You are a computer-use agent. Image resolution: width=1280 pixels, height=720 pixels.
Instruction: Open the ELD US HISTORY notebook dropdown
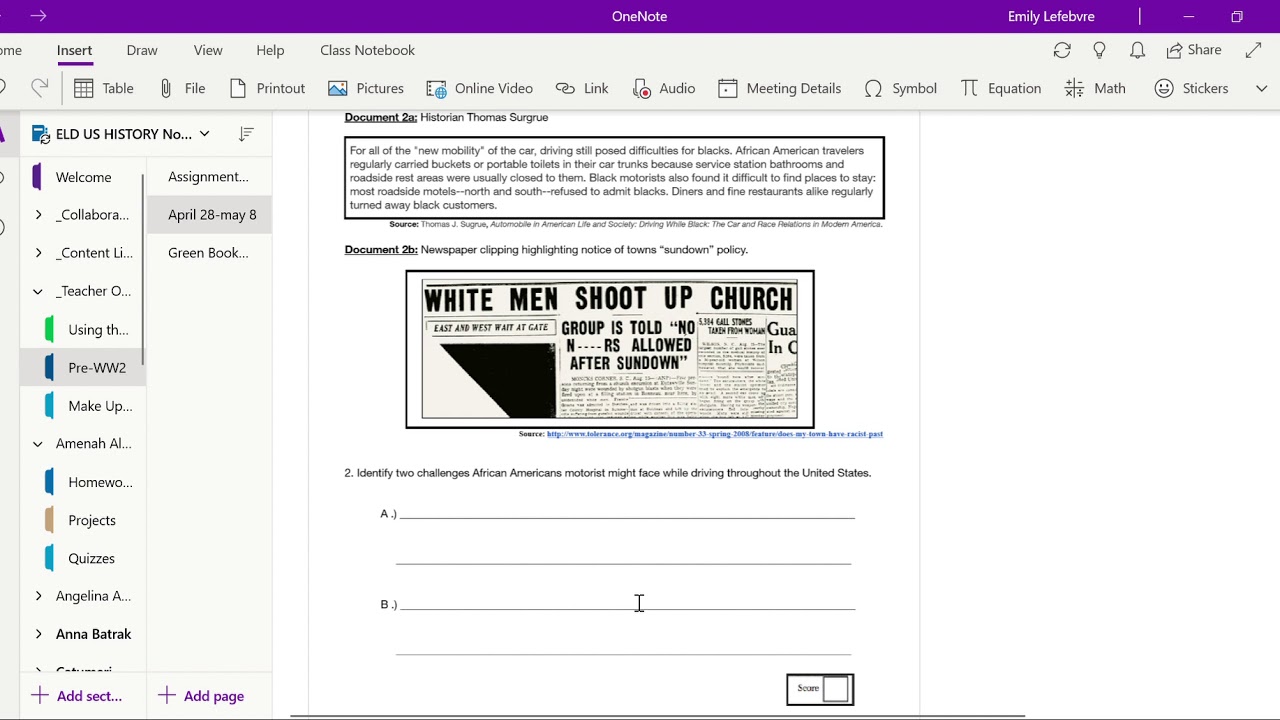pyautogui.click(x=121, y=134)
